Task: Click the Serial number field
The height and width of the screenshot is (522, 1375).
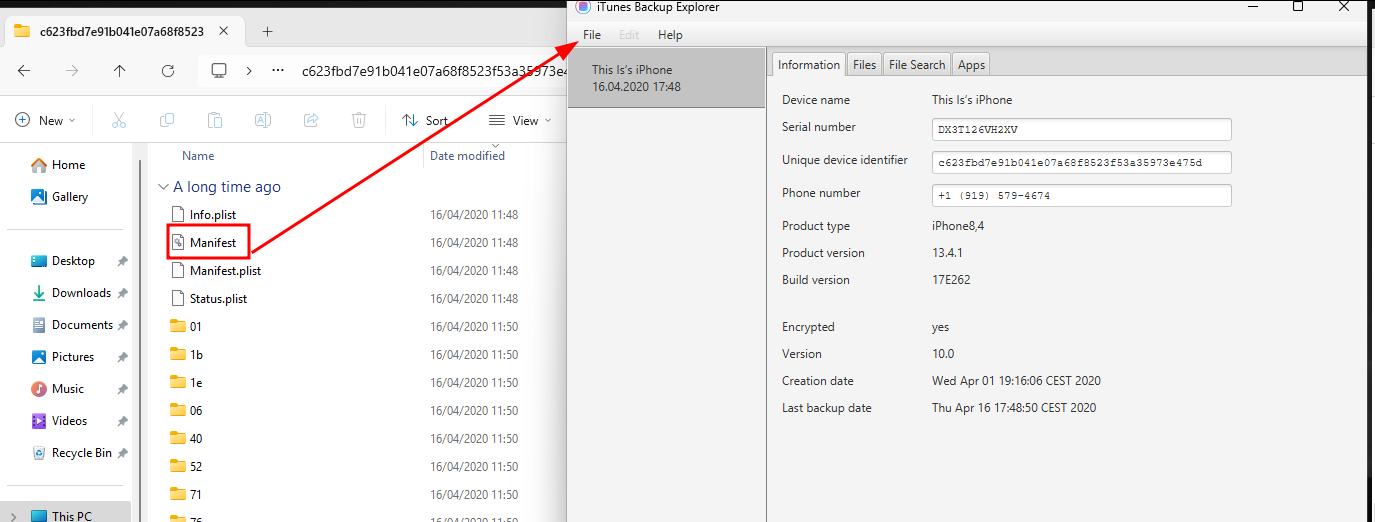Action: tap(1081, 130)
